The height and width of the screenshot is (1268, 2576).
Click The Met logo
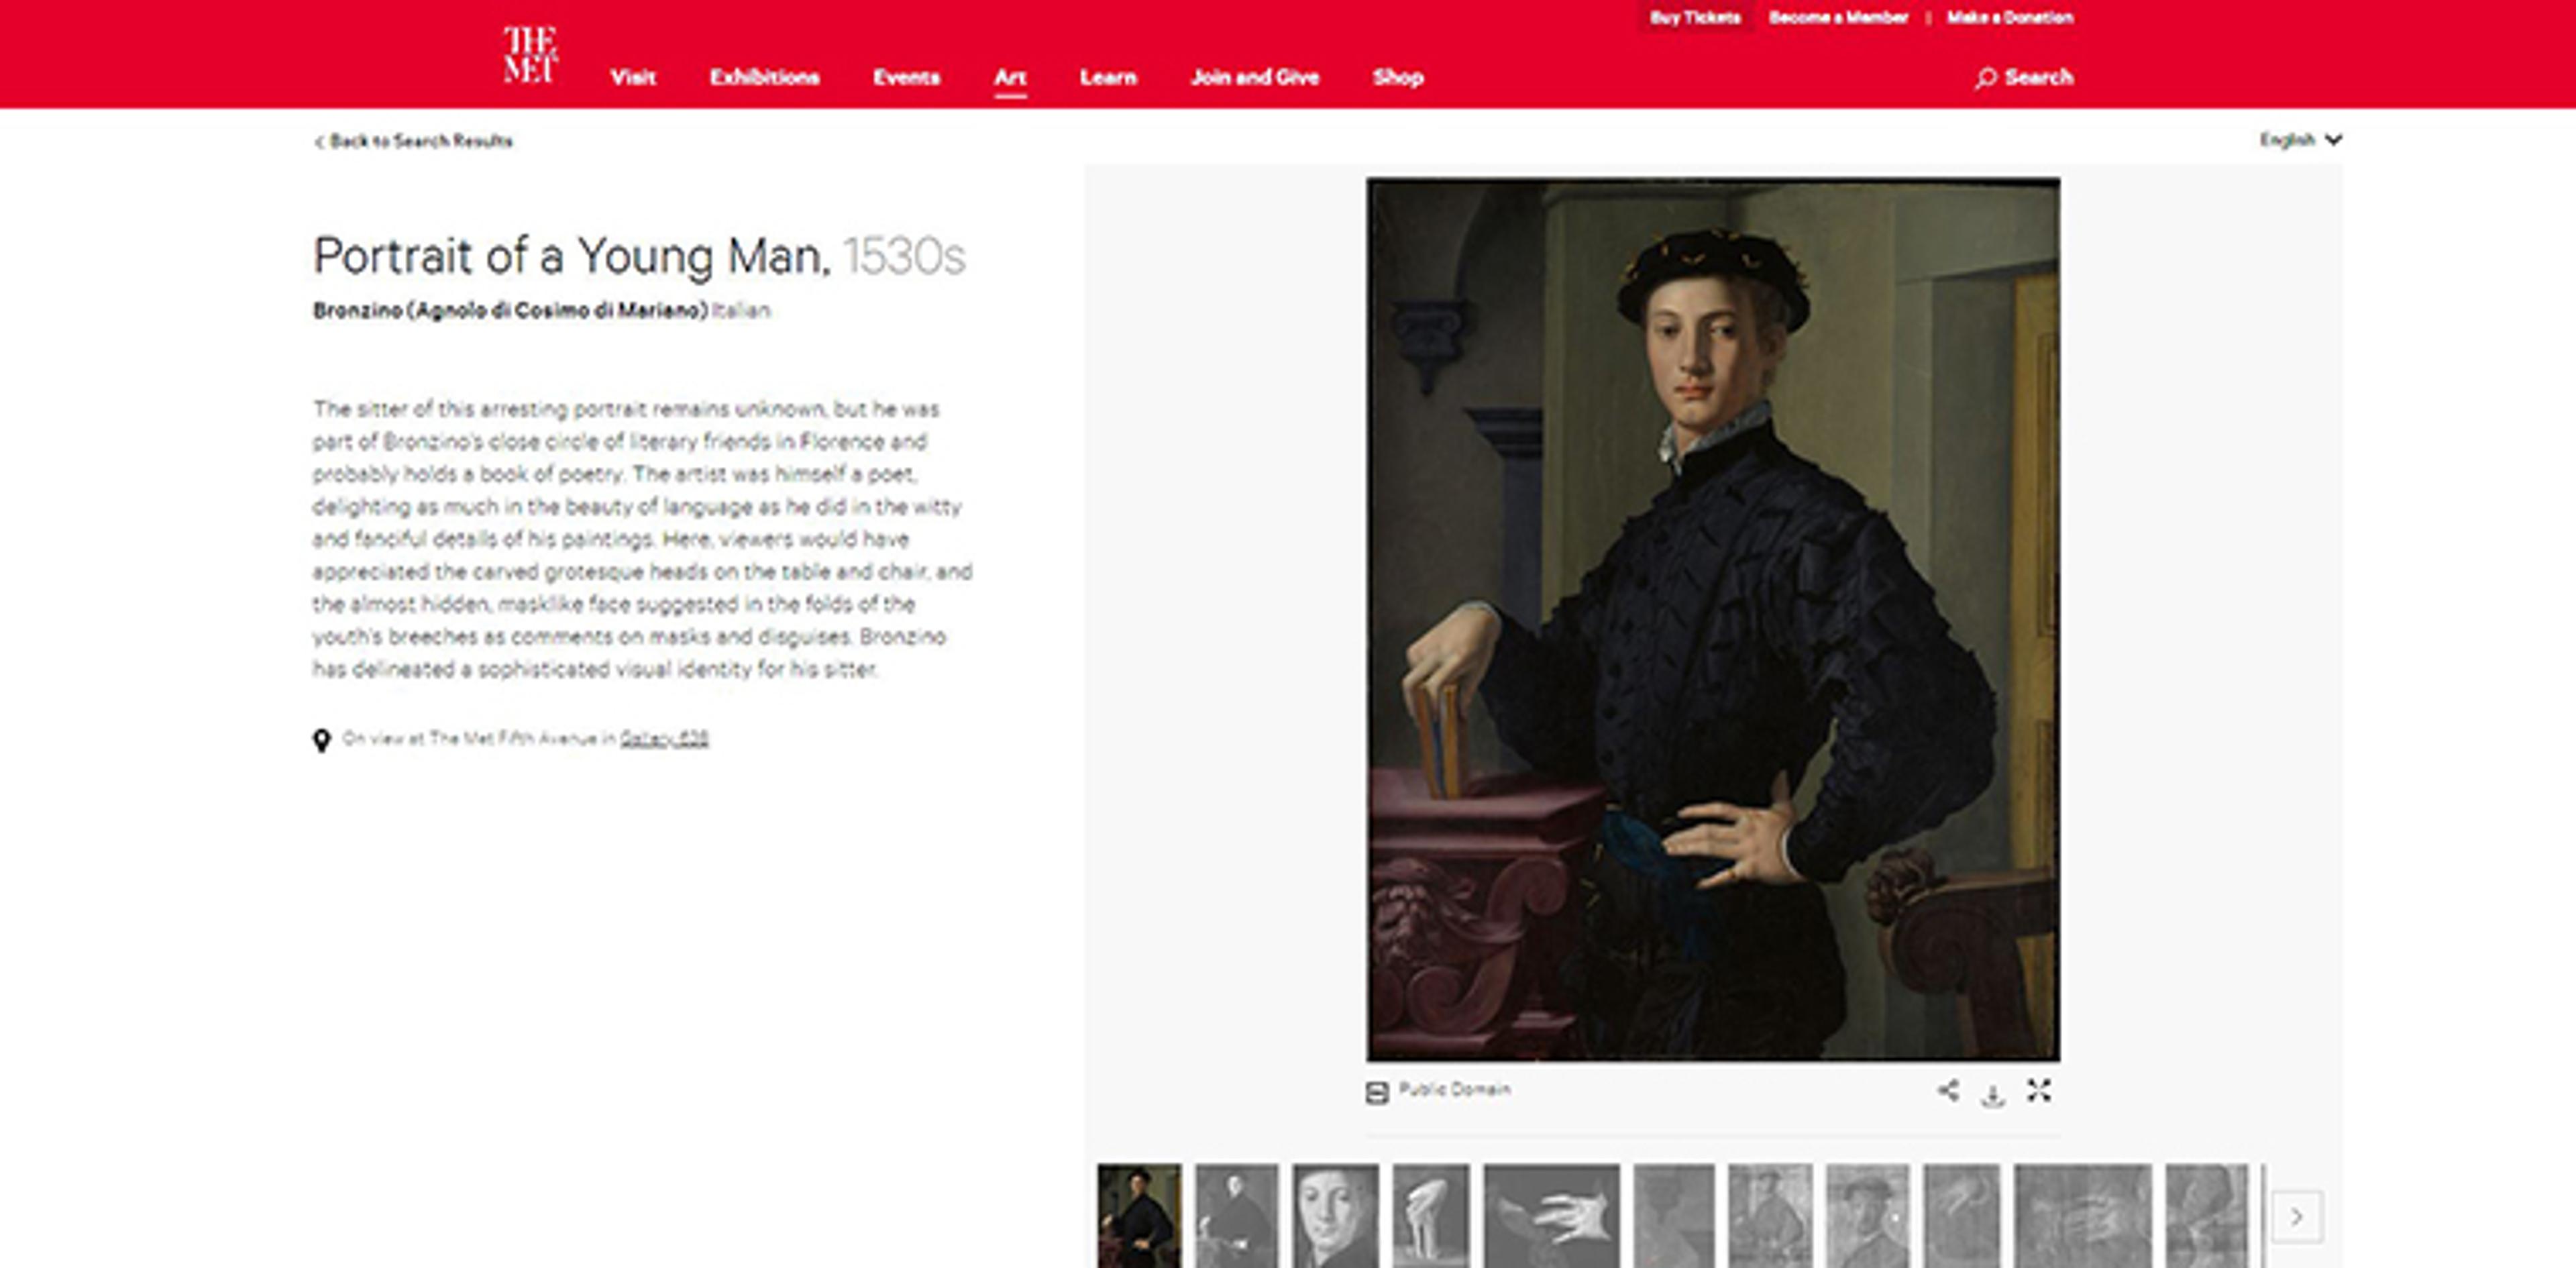pos(530,54)
